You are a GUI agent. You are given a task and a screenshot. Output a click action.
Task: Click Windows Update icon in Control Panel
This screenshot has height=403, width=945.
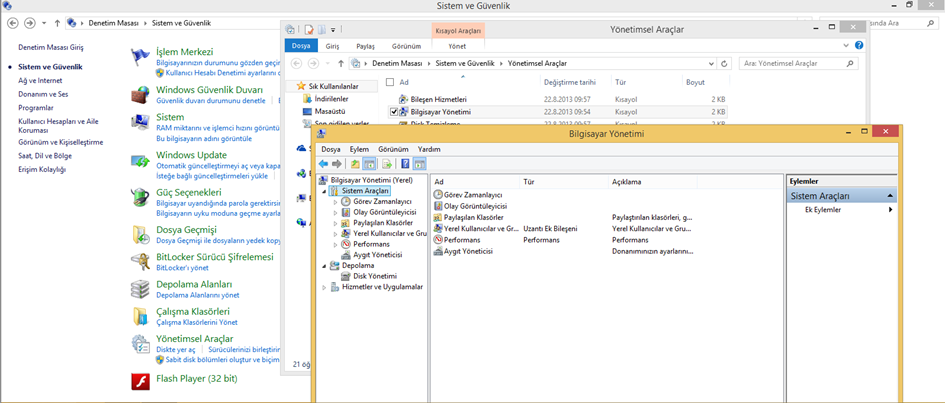click(140, 161)
